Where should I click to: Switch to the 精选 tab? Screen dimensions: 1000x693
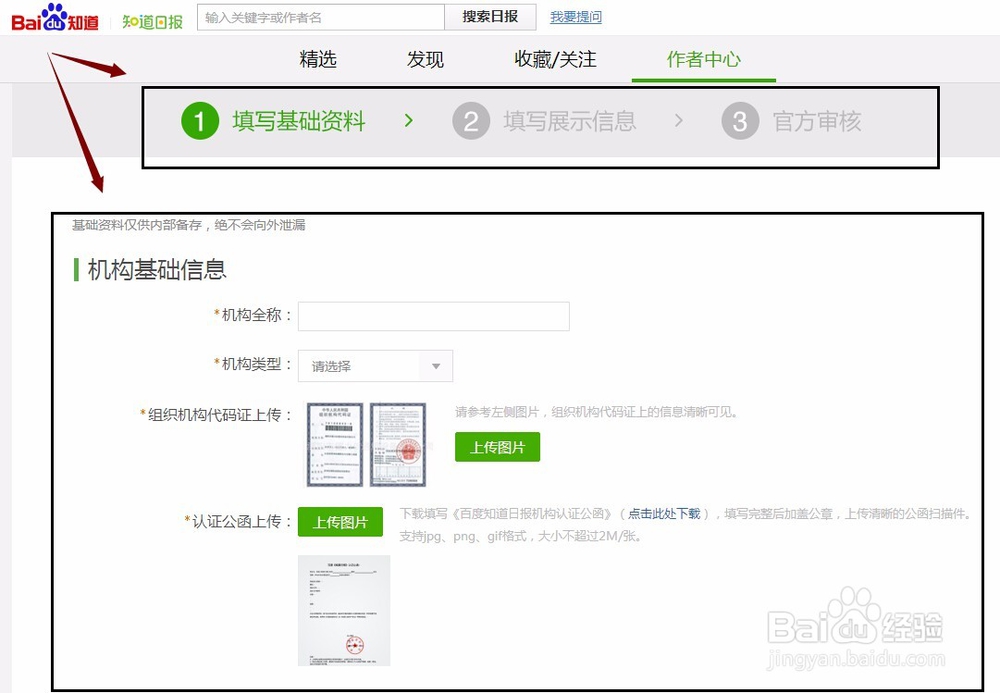click(318, 60)
